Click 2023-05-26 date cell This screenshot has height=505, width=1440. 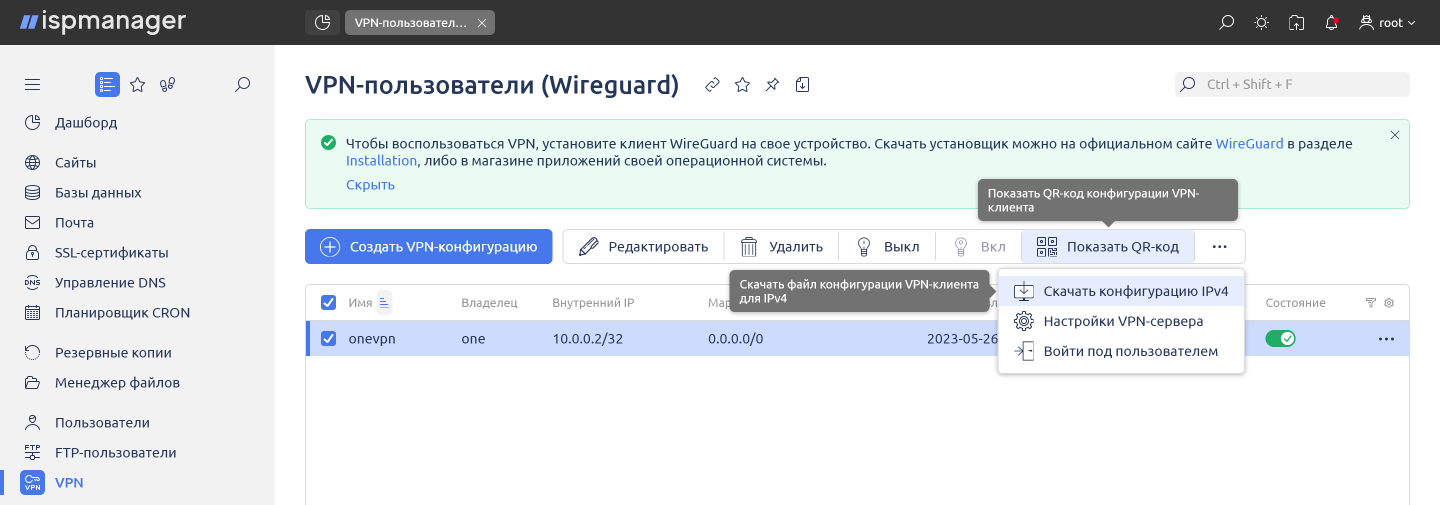point(962,338)
